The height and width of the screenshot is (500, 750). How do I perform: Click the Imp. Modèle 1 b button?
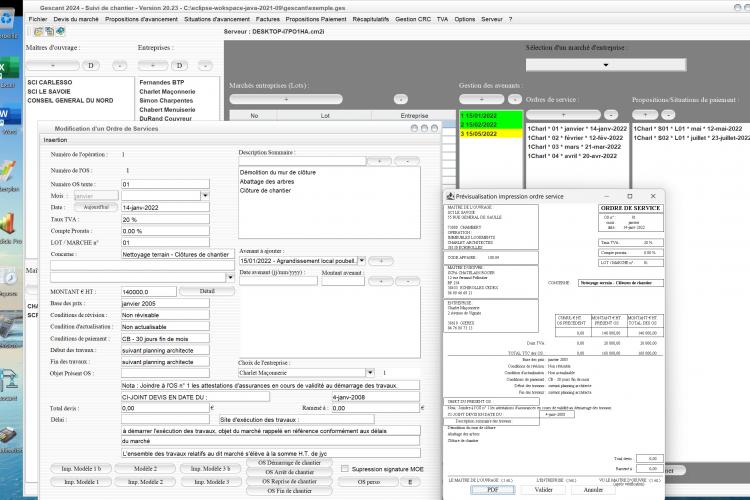pos(81,469)
